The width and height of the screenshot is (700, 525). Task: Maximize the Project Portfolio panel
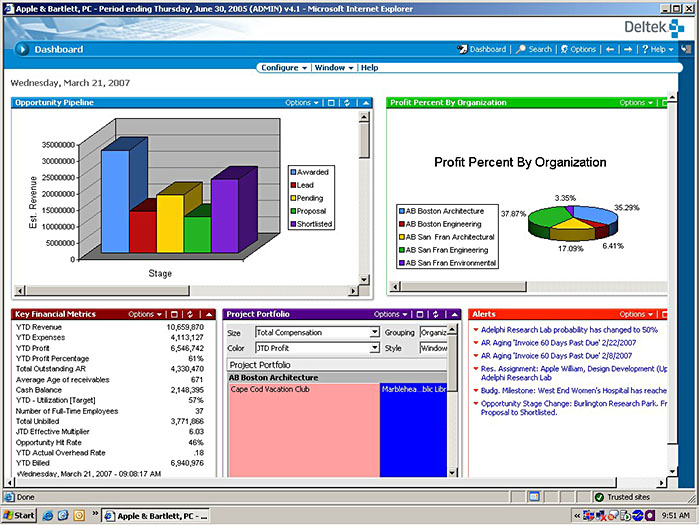(x=420, y=314)
